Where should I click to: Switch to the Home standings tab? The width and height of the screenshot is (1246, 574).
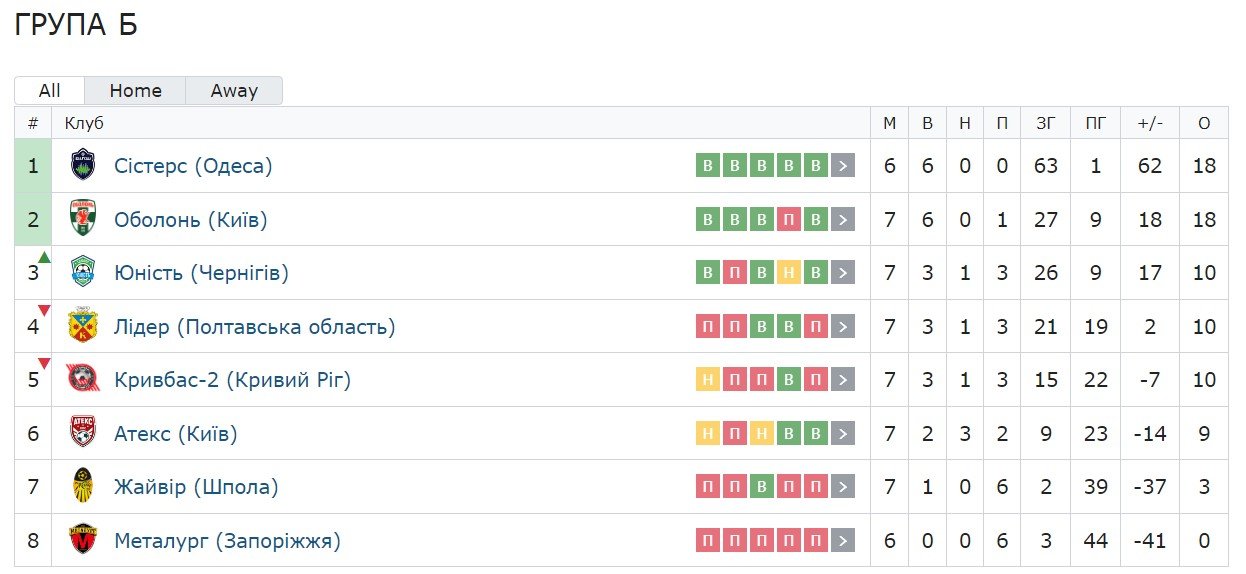[135, 91]
